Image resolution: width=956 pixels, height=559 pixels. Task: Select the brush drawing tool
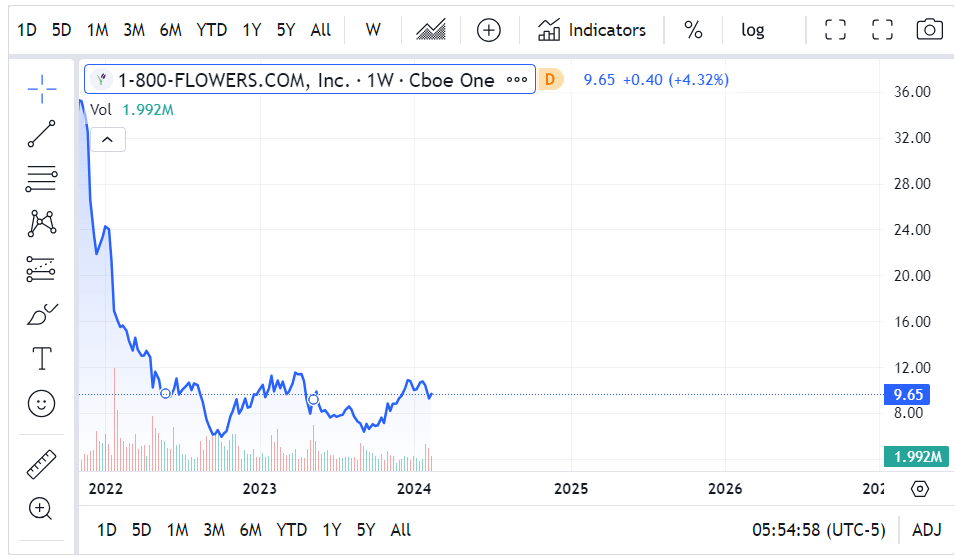click(41, 315)
